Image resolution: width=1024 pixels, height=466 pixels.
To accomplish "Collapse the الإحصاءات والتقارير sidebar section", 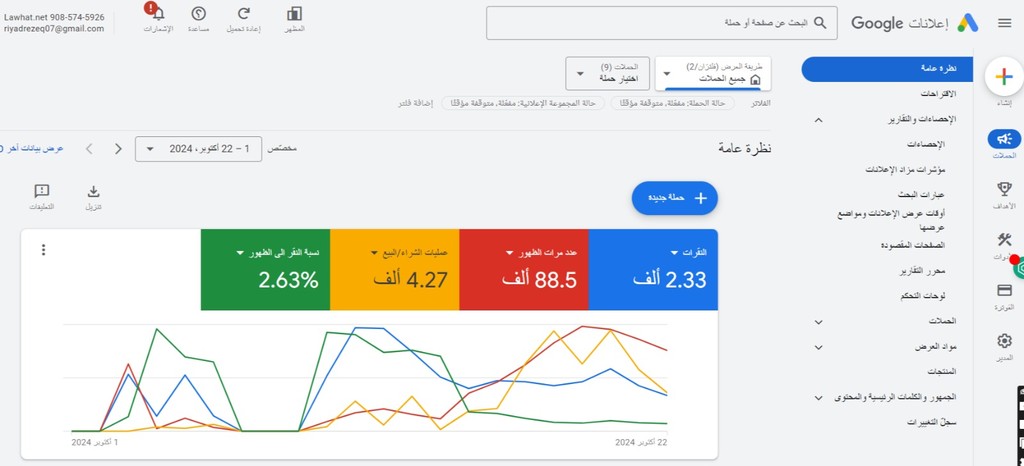I will point(819,119).
